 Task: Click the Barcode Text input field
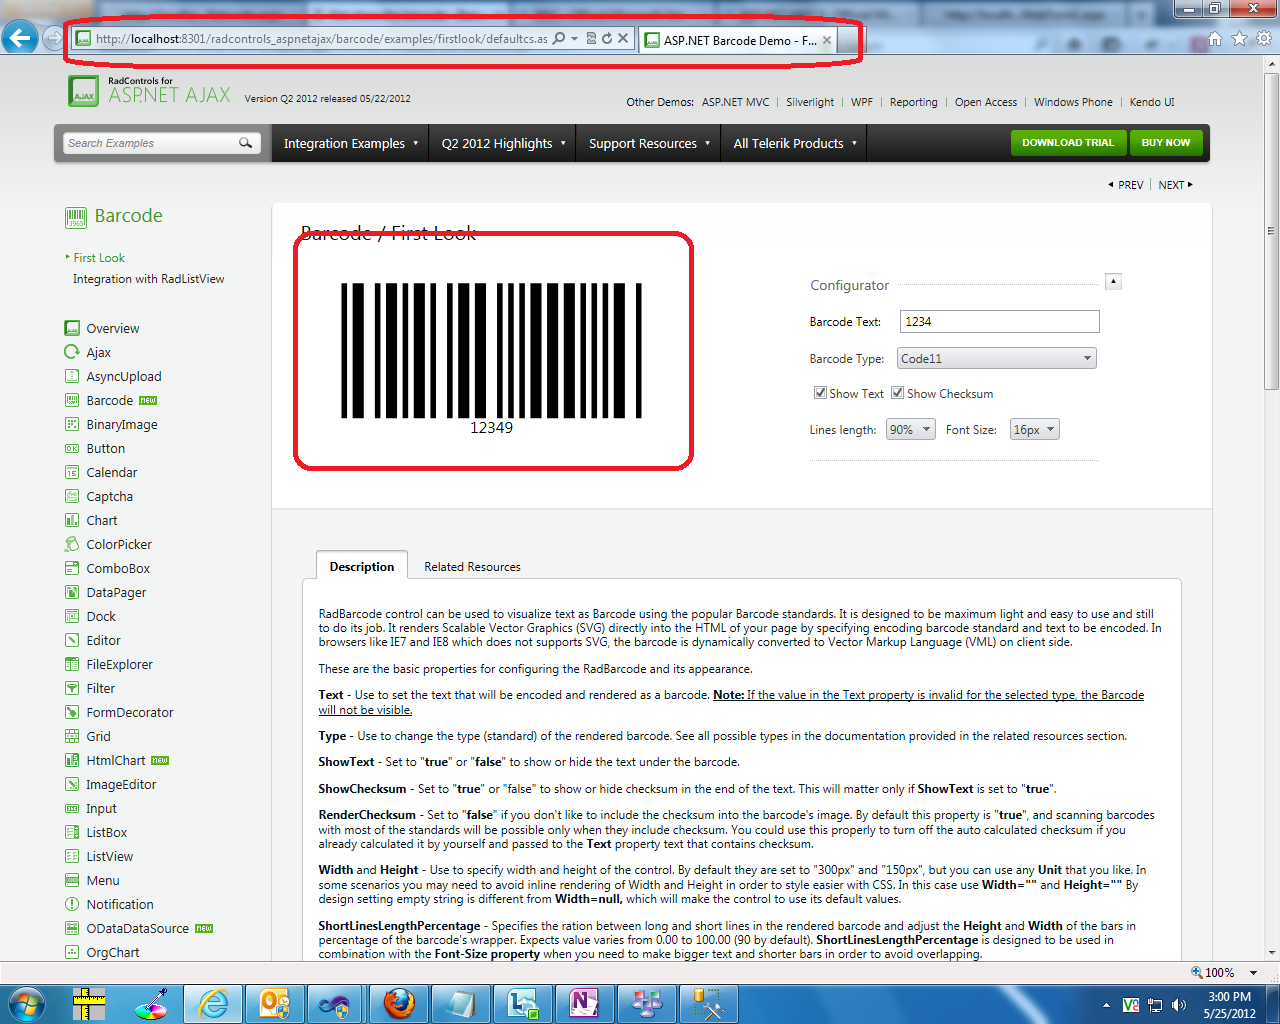999,321
